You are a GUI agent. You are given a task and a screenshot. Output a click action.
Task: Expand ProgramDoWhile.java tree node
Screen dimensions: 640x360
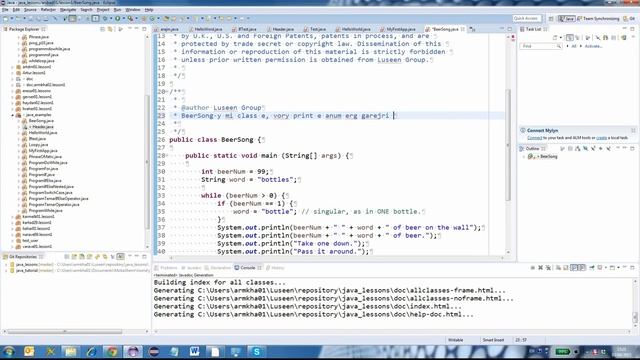[19, 163]
